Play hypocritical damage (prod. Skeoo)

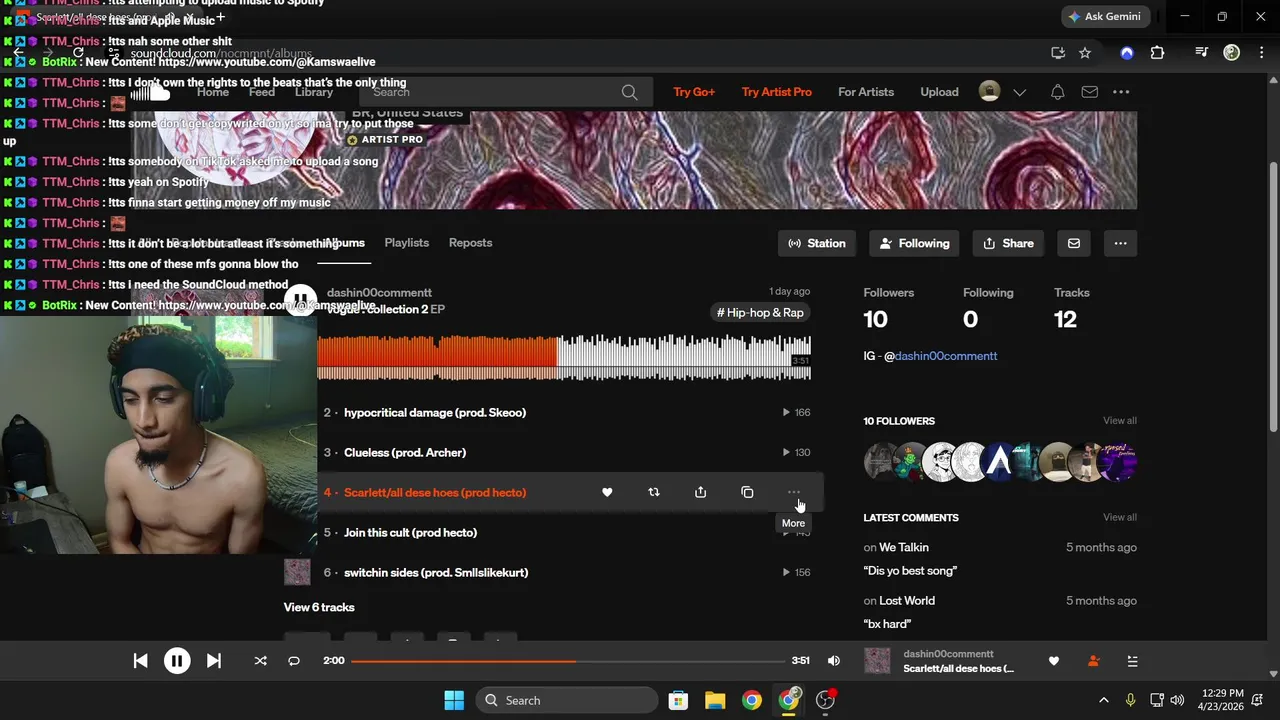click(x=434, y=412)
